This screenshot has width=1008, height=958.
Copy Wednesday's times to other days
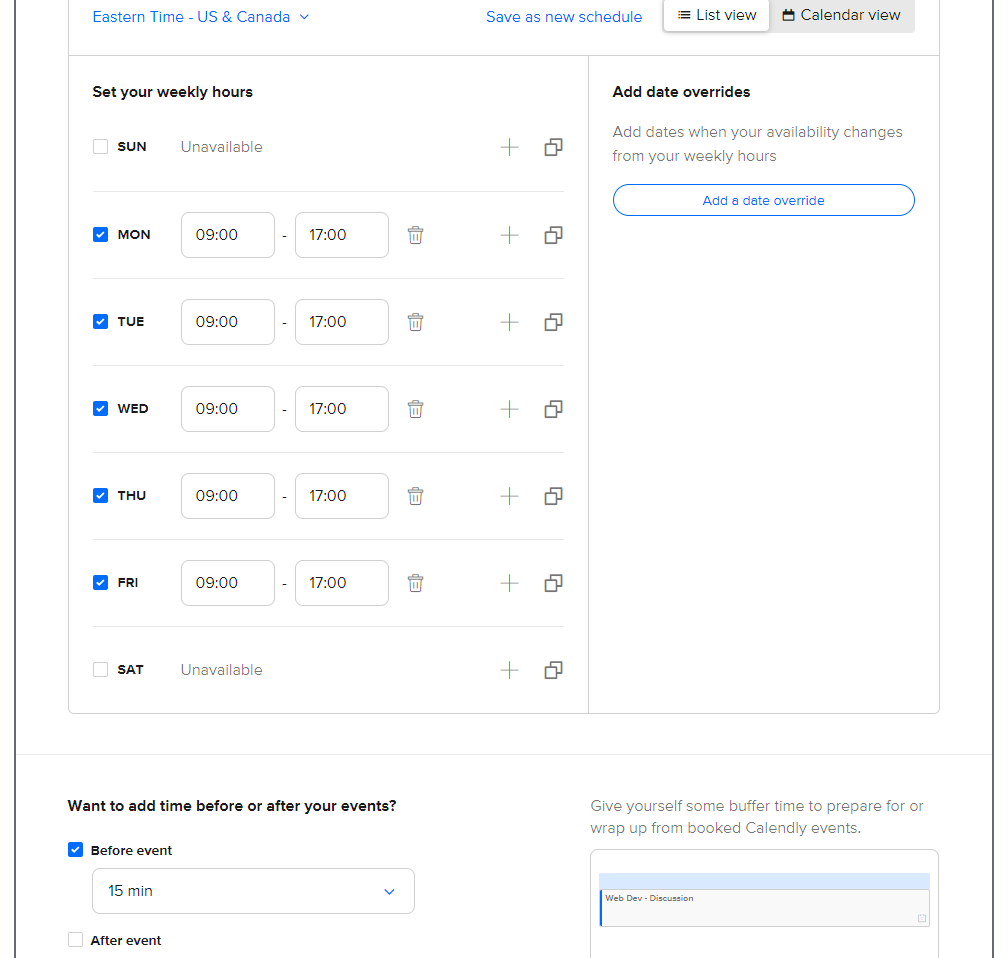click(x=554, y=409)
